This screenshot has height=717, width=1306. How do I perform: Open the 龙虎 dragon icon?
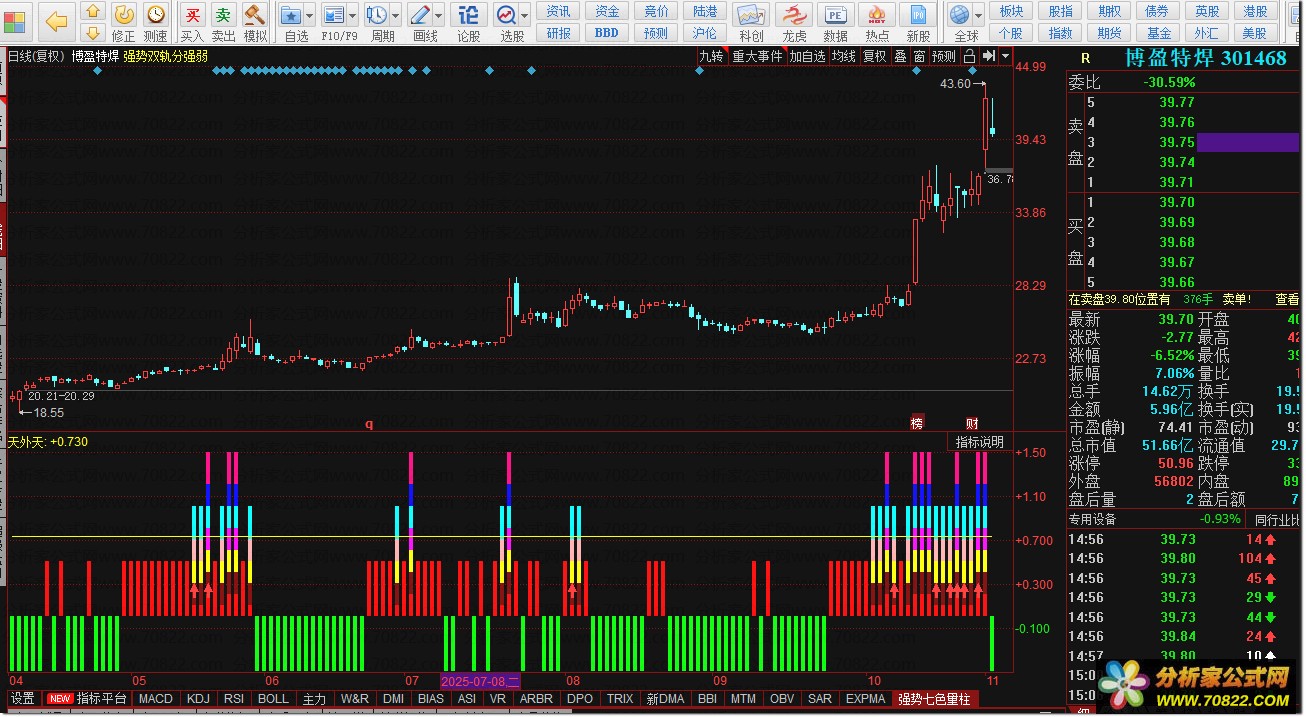(x=794, y=22)
